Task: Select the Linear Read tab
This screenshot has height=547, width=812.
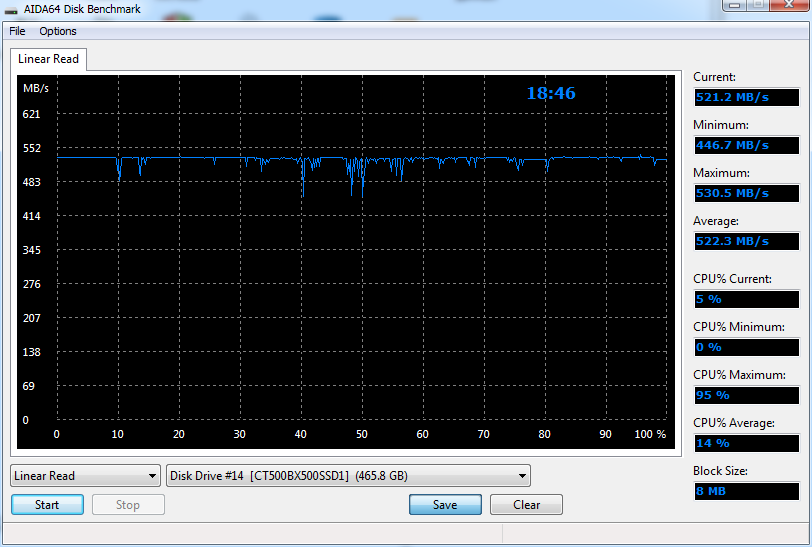Action: tap(48, 59)
